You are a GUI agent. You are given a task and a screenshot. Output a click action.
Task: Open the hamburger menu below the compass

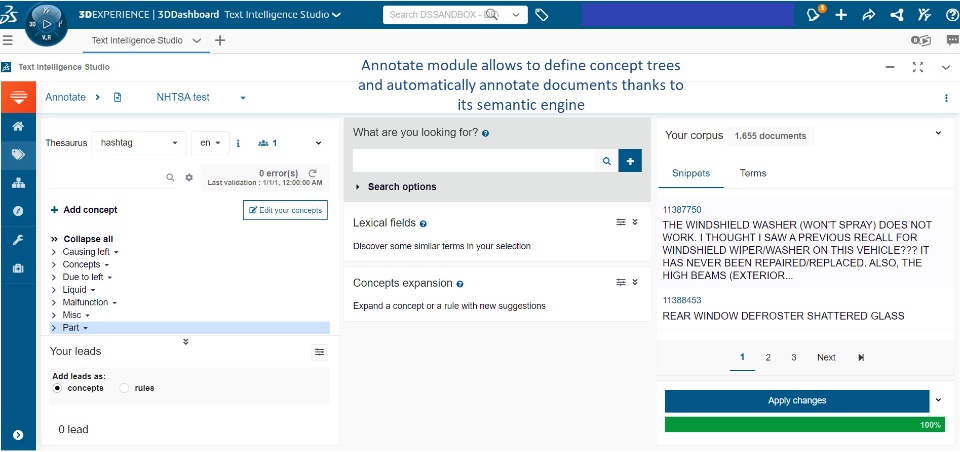tap(8, 40)
